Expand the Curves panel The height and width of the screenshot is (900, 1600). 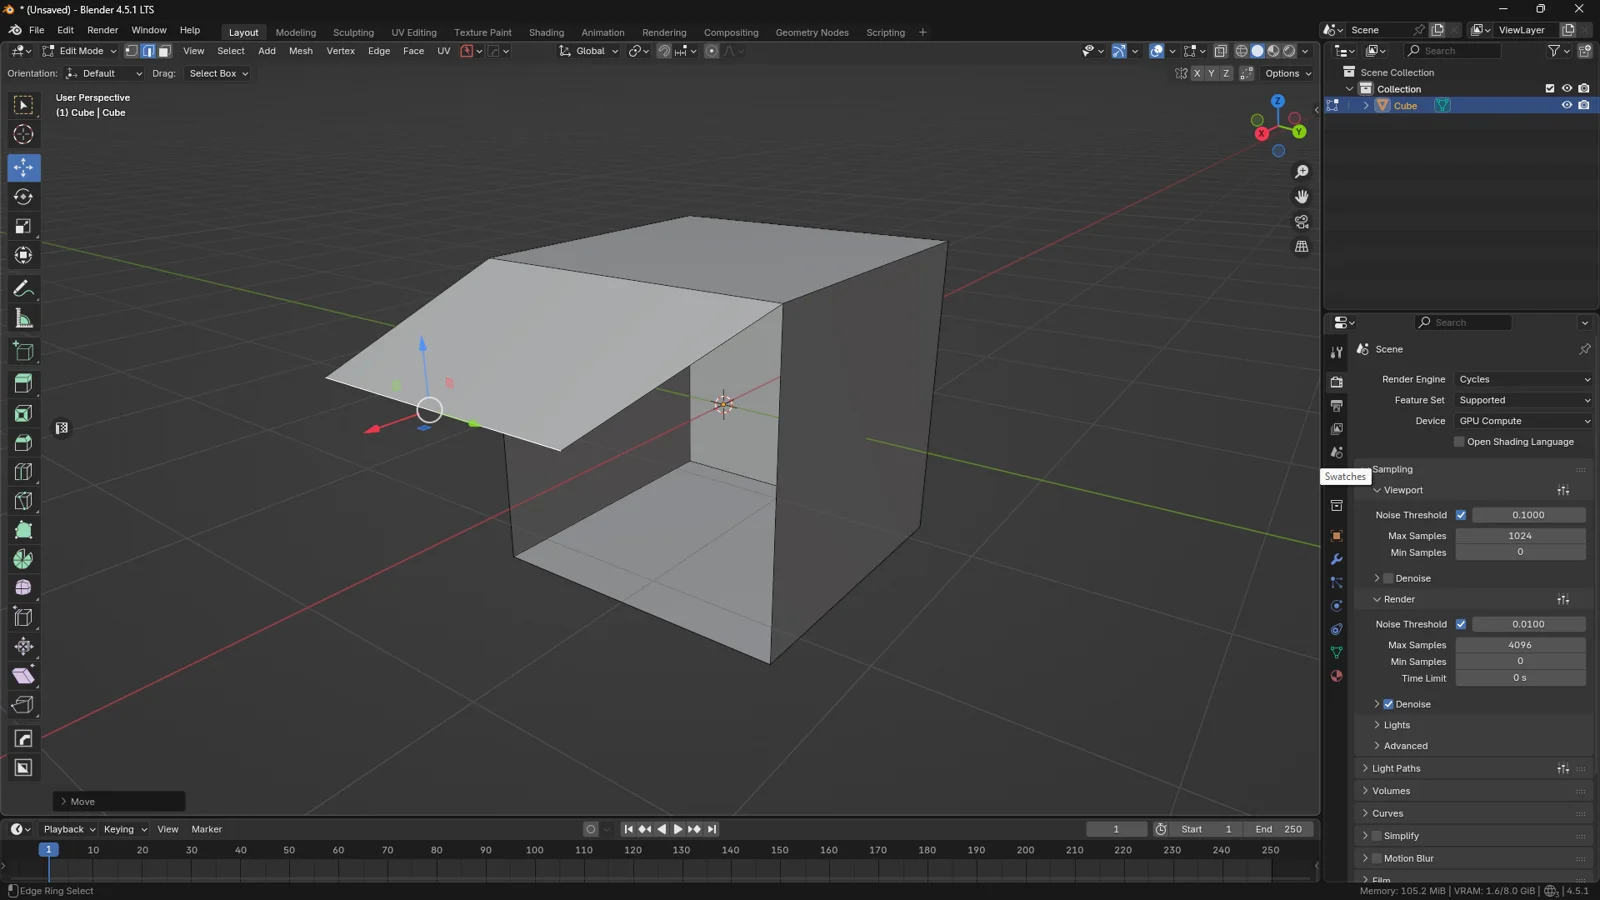(x=1387, y=813)
